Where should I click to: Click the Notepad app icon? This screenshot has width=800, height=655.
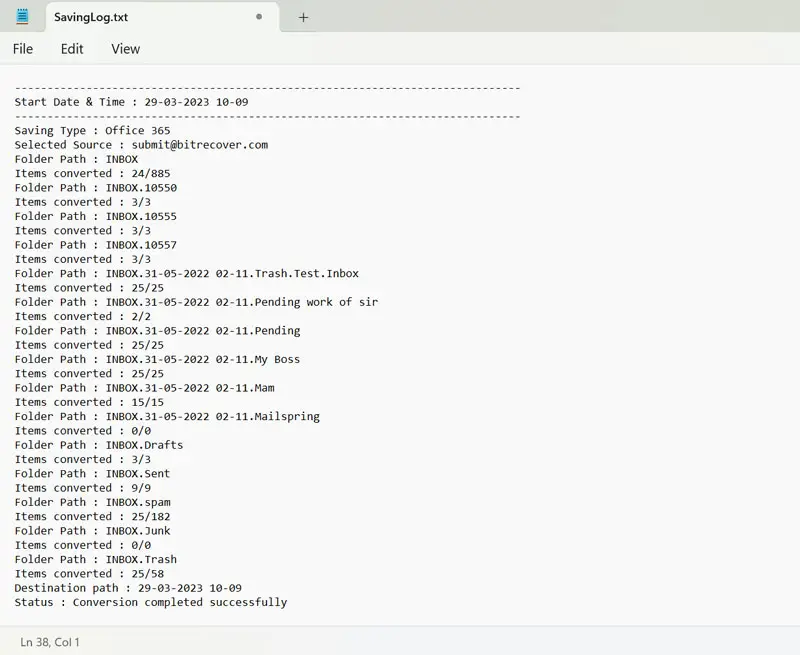tap(22, 16)
